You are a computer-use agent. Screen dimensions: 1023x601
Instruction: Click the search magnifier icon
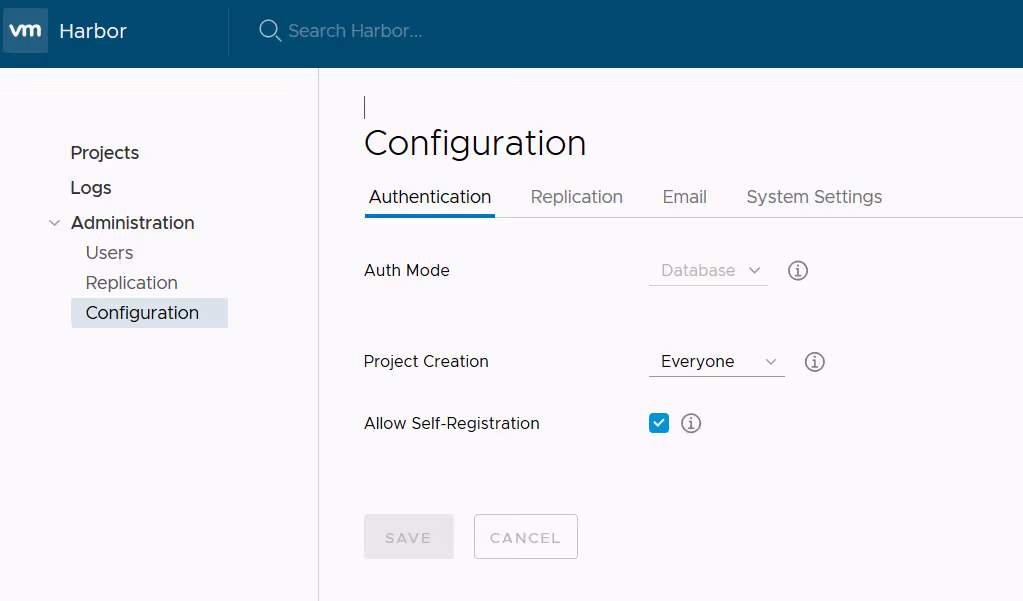pos(269,31)
